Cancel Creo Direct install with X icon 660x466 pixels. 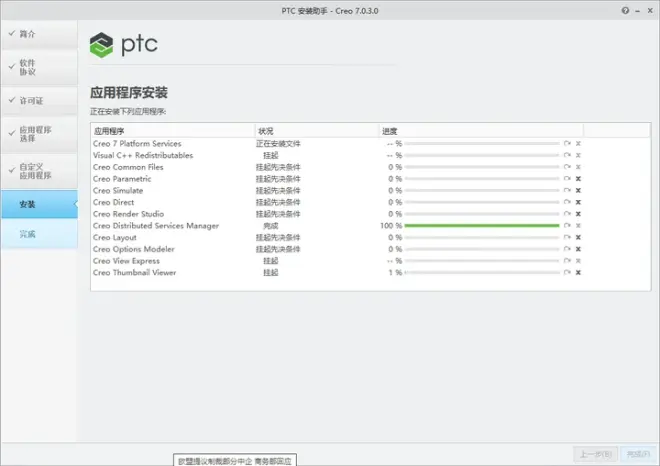click(578, 202)
